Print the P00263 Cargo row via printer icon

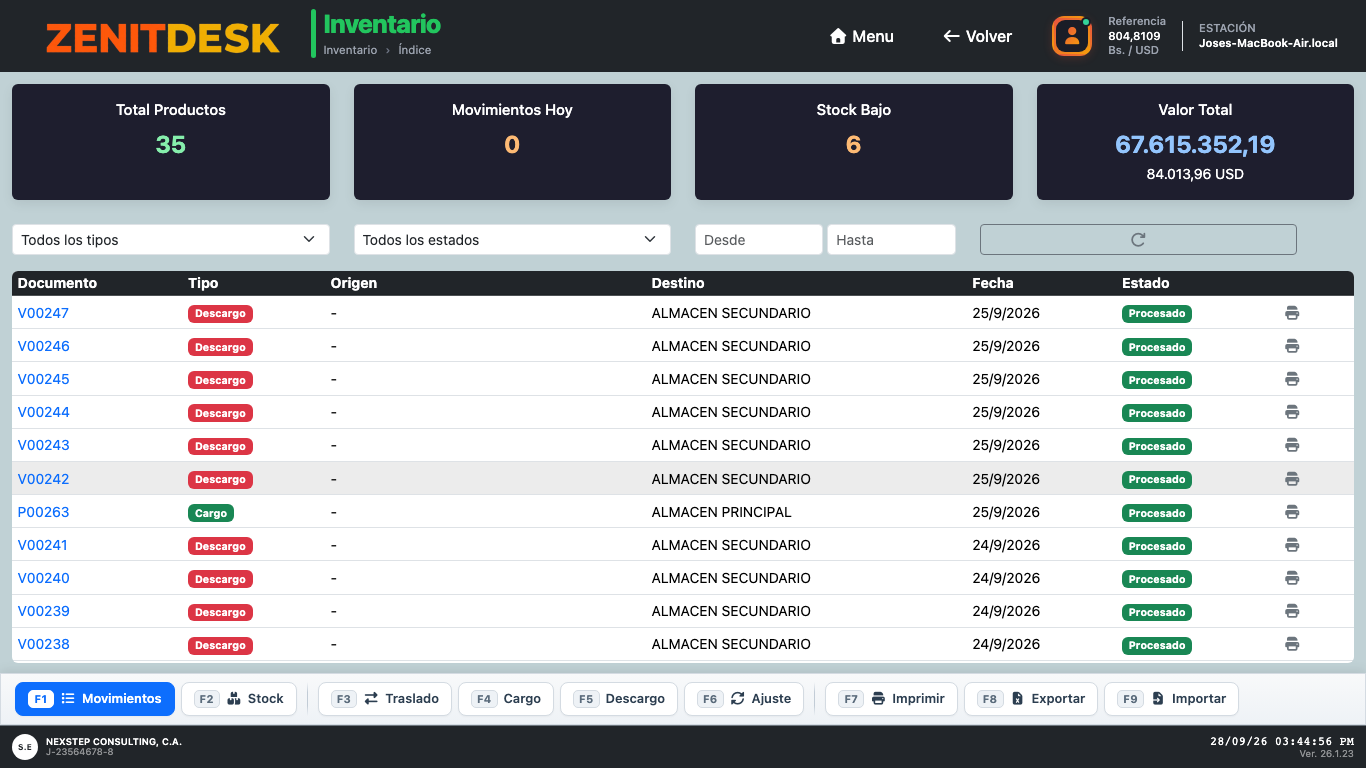coord(1292,512)
